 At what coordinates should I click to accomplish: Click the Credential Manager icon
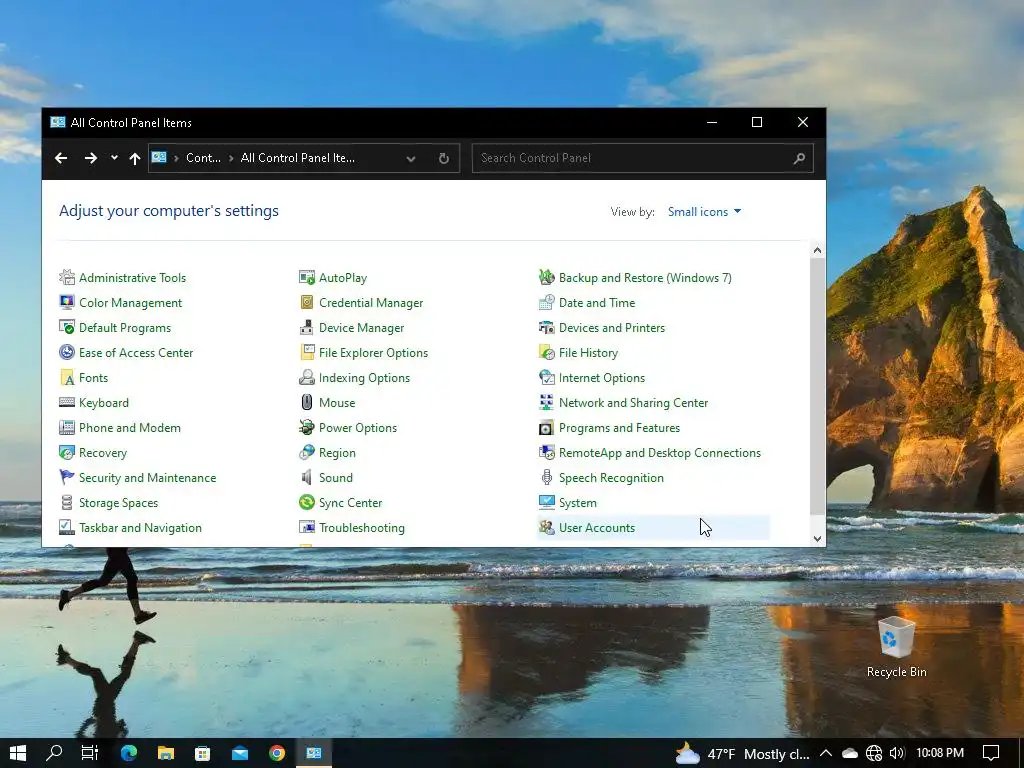[x=306, y=302]
